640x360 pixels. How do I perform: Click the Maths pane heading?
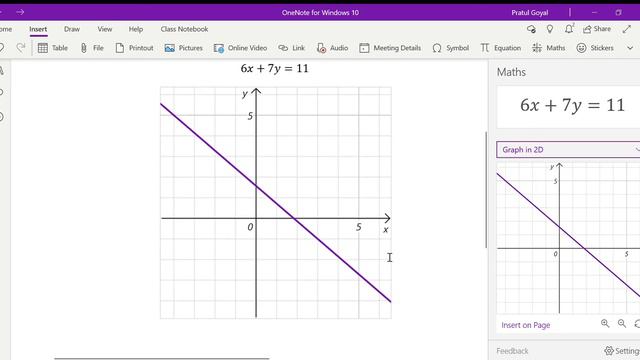511,72
